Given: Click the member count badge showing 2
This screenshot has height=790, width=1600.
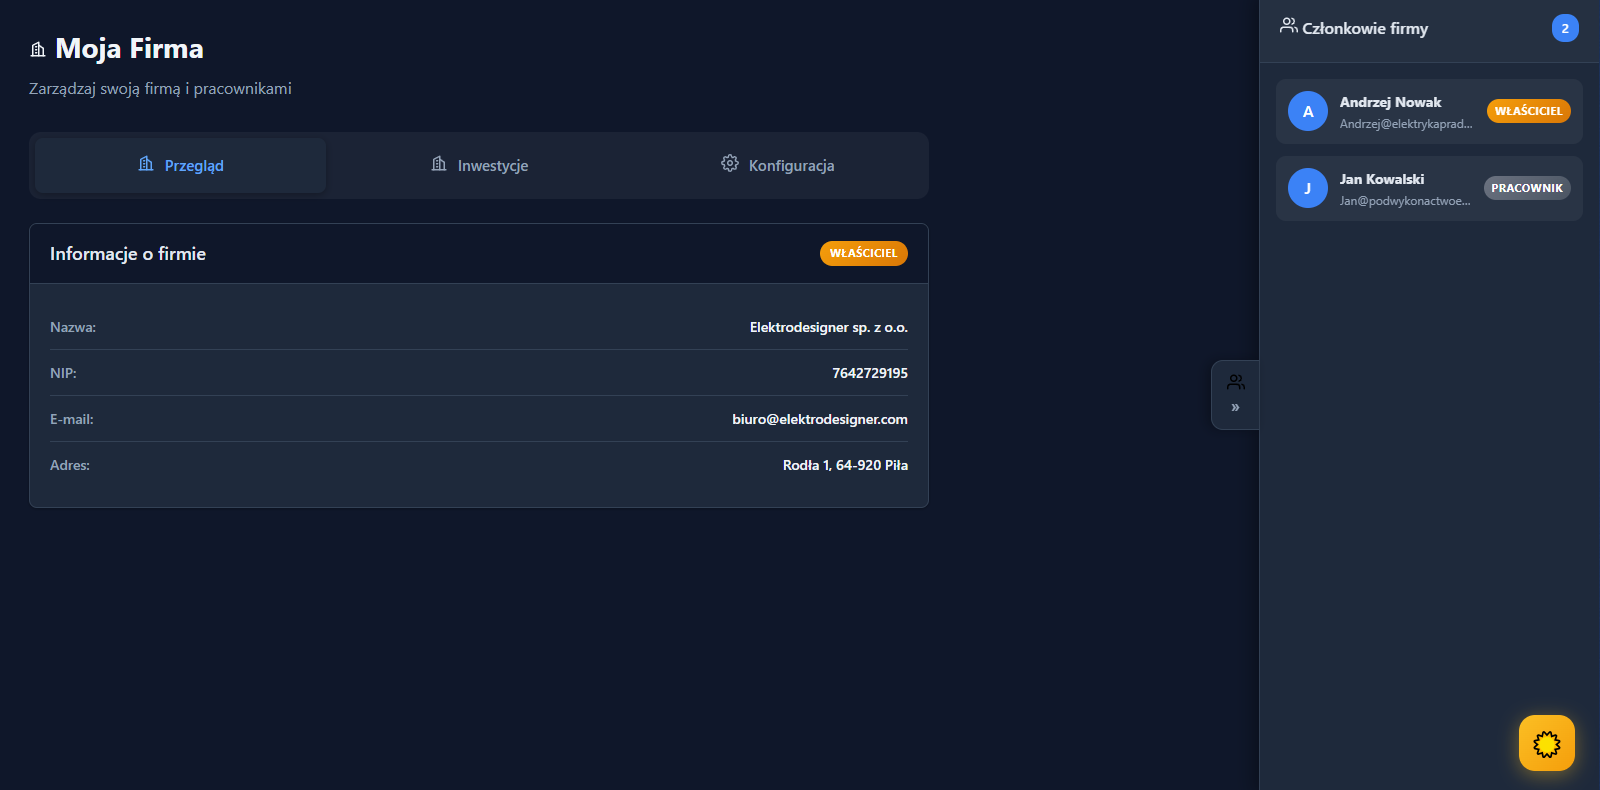Looking at the screenshot, I should (x=1564, y=28).
